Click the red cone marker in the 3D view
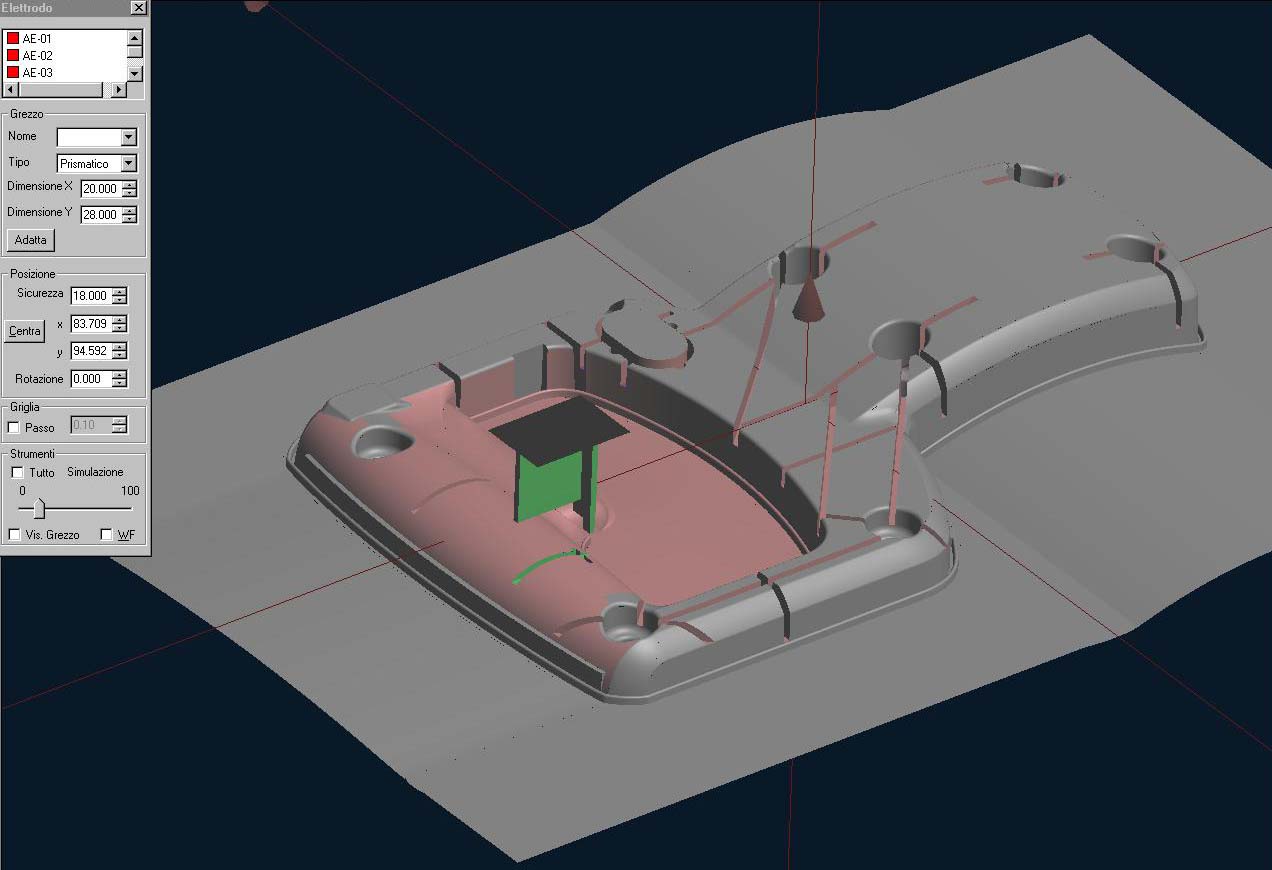 pyautogui.click(x=808, y=300)
